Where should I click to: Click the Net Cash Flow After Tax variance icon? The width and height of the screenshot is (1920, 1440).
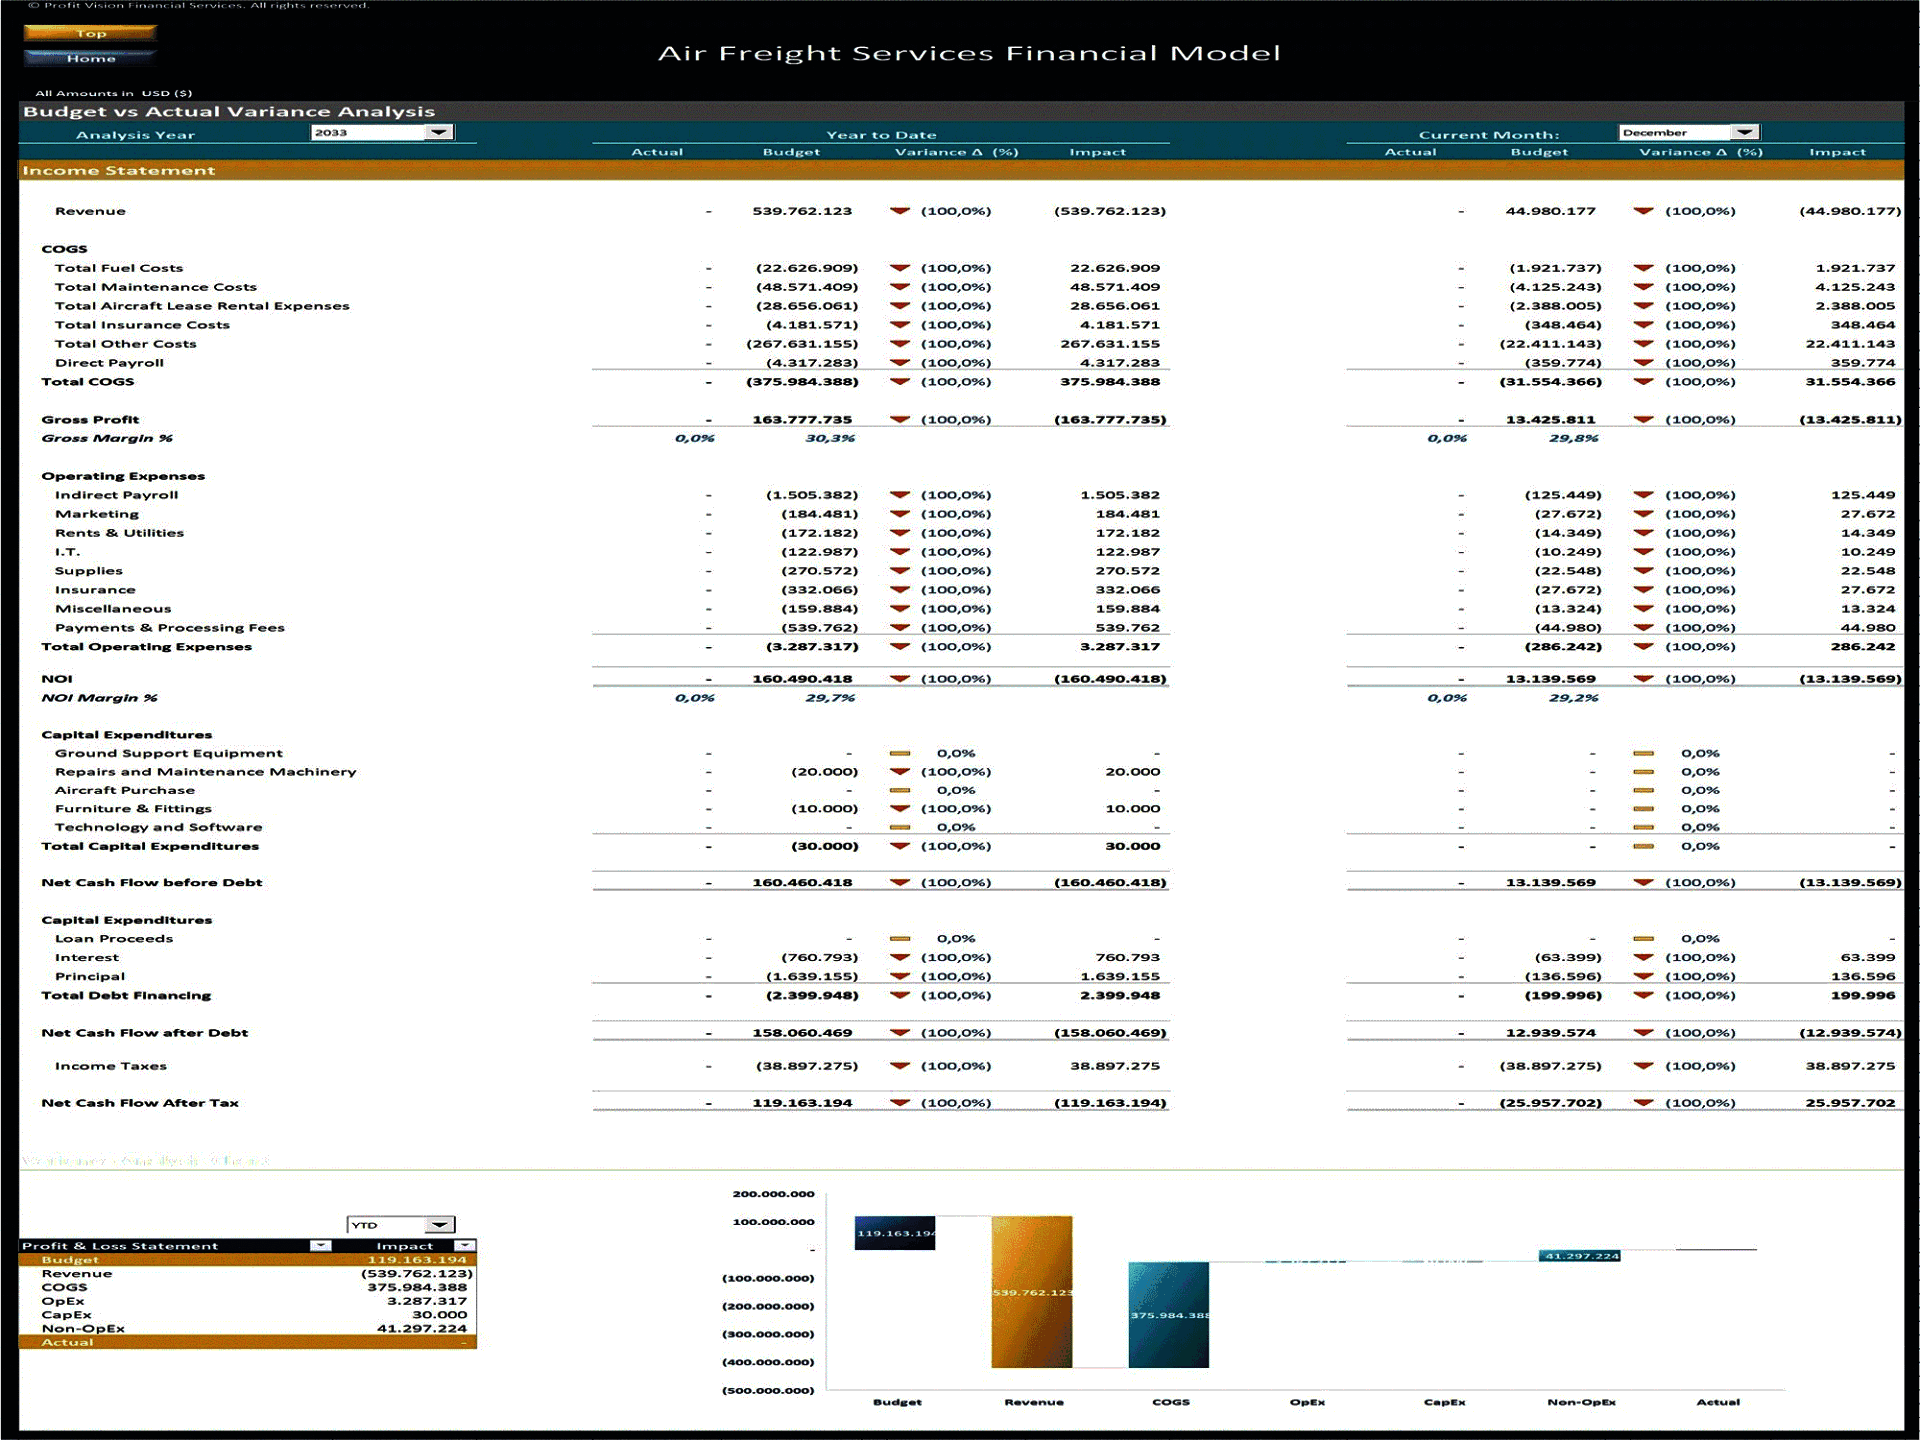pyautogui.click(x=900, y=1102)
